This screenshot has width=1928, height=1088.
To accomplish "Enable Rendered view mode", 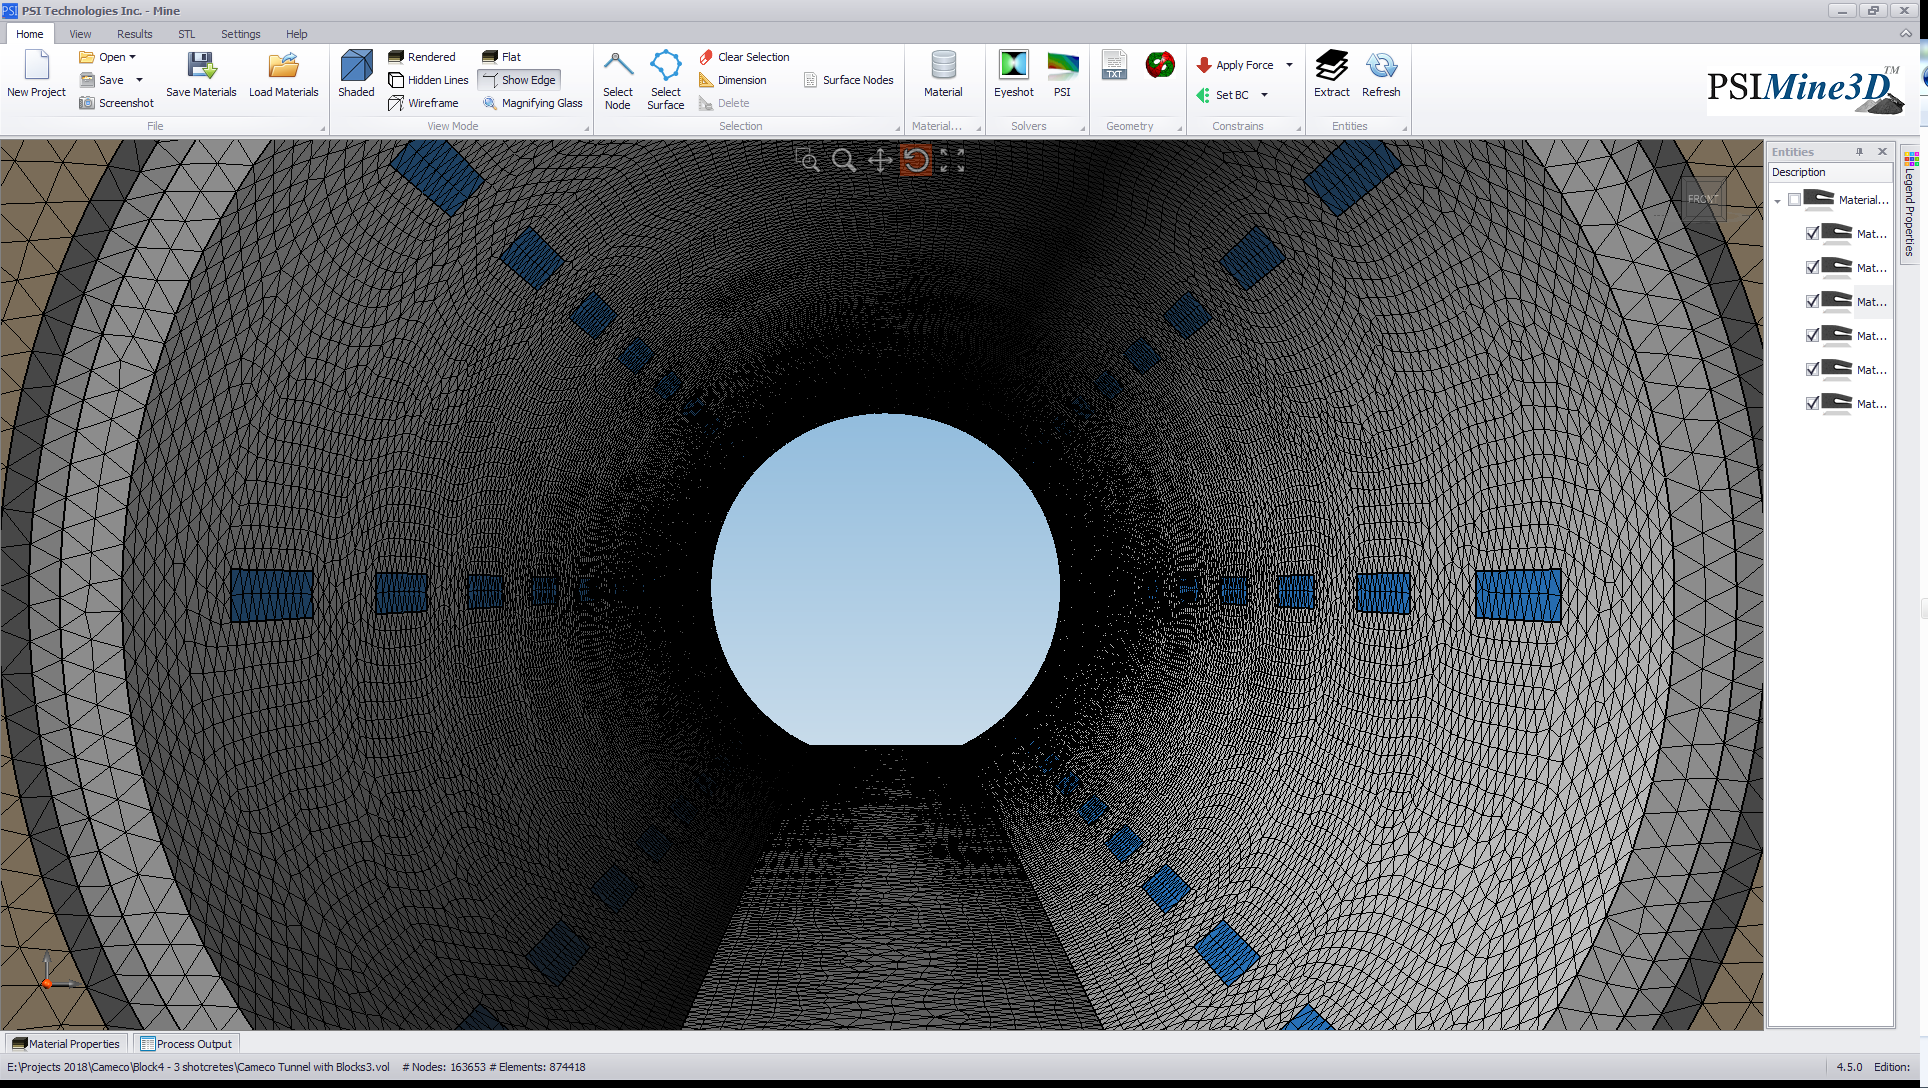I will click(x=422, y=57).
